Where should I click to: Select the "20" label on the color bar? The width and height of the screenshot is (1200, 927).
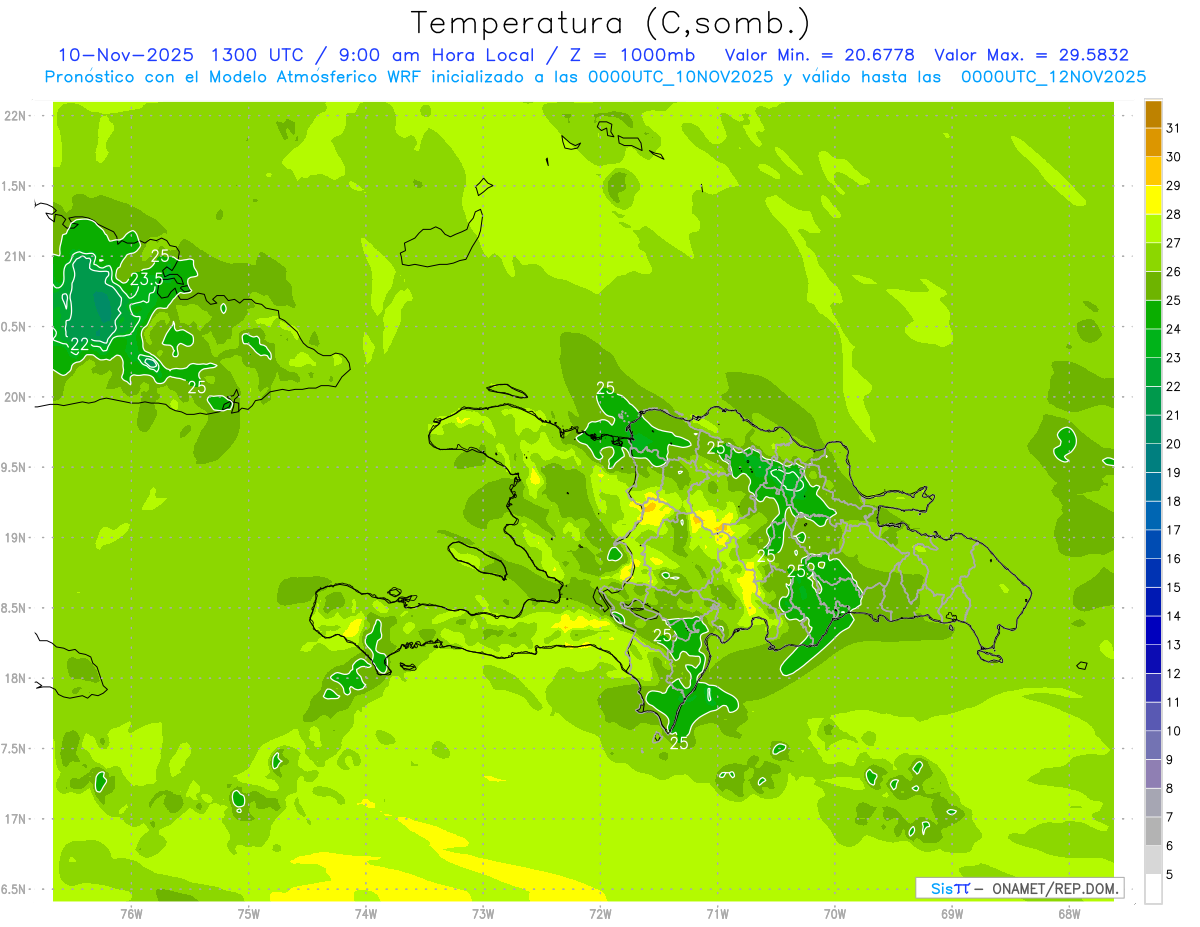point(1174,444)
